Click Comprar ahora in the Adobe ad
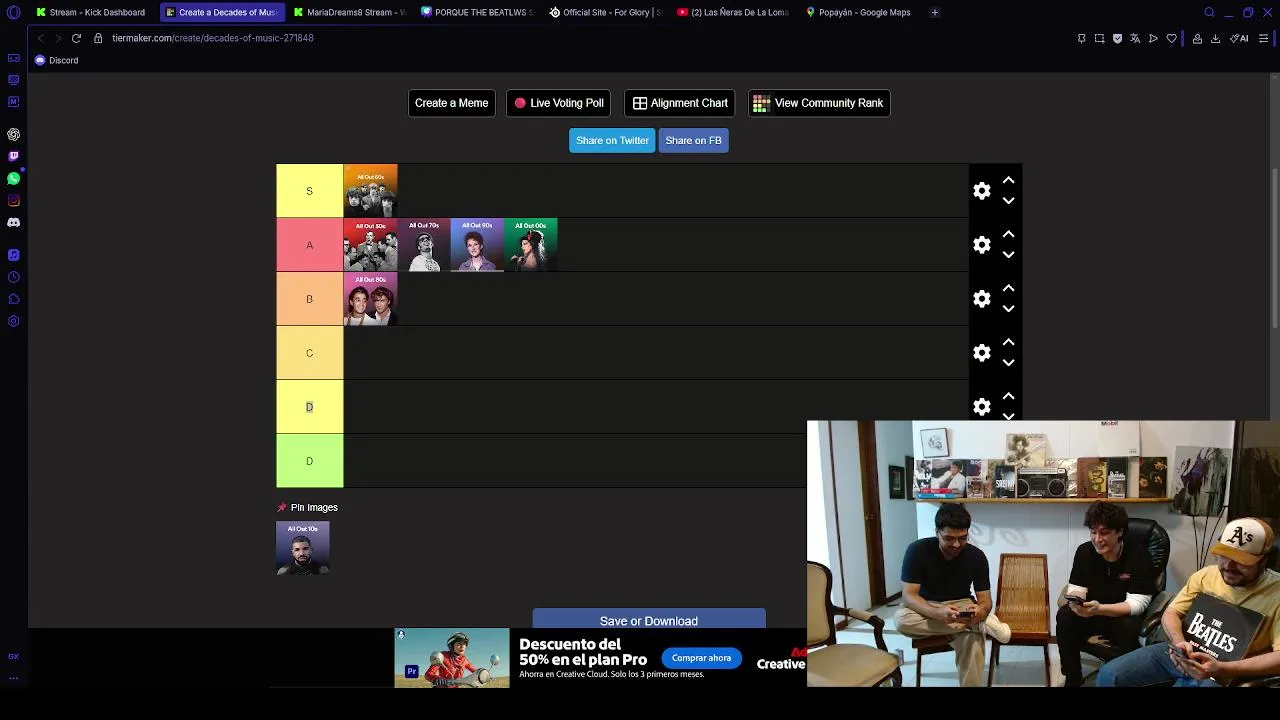This screenshot has width=1280, height=720. coord(701,658)
